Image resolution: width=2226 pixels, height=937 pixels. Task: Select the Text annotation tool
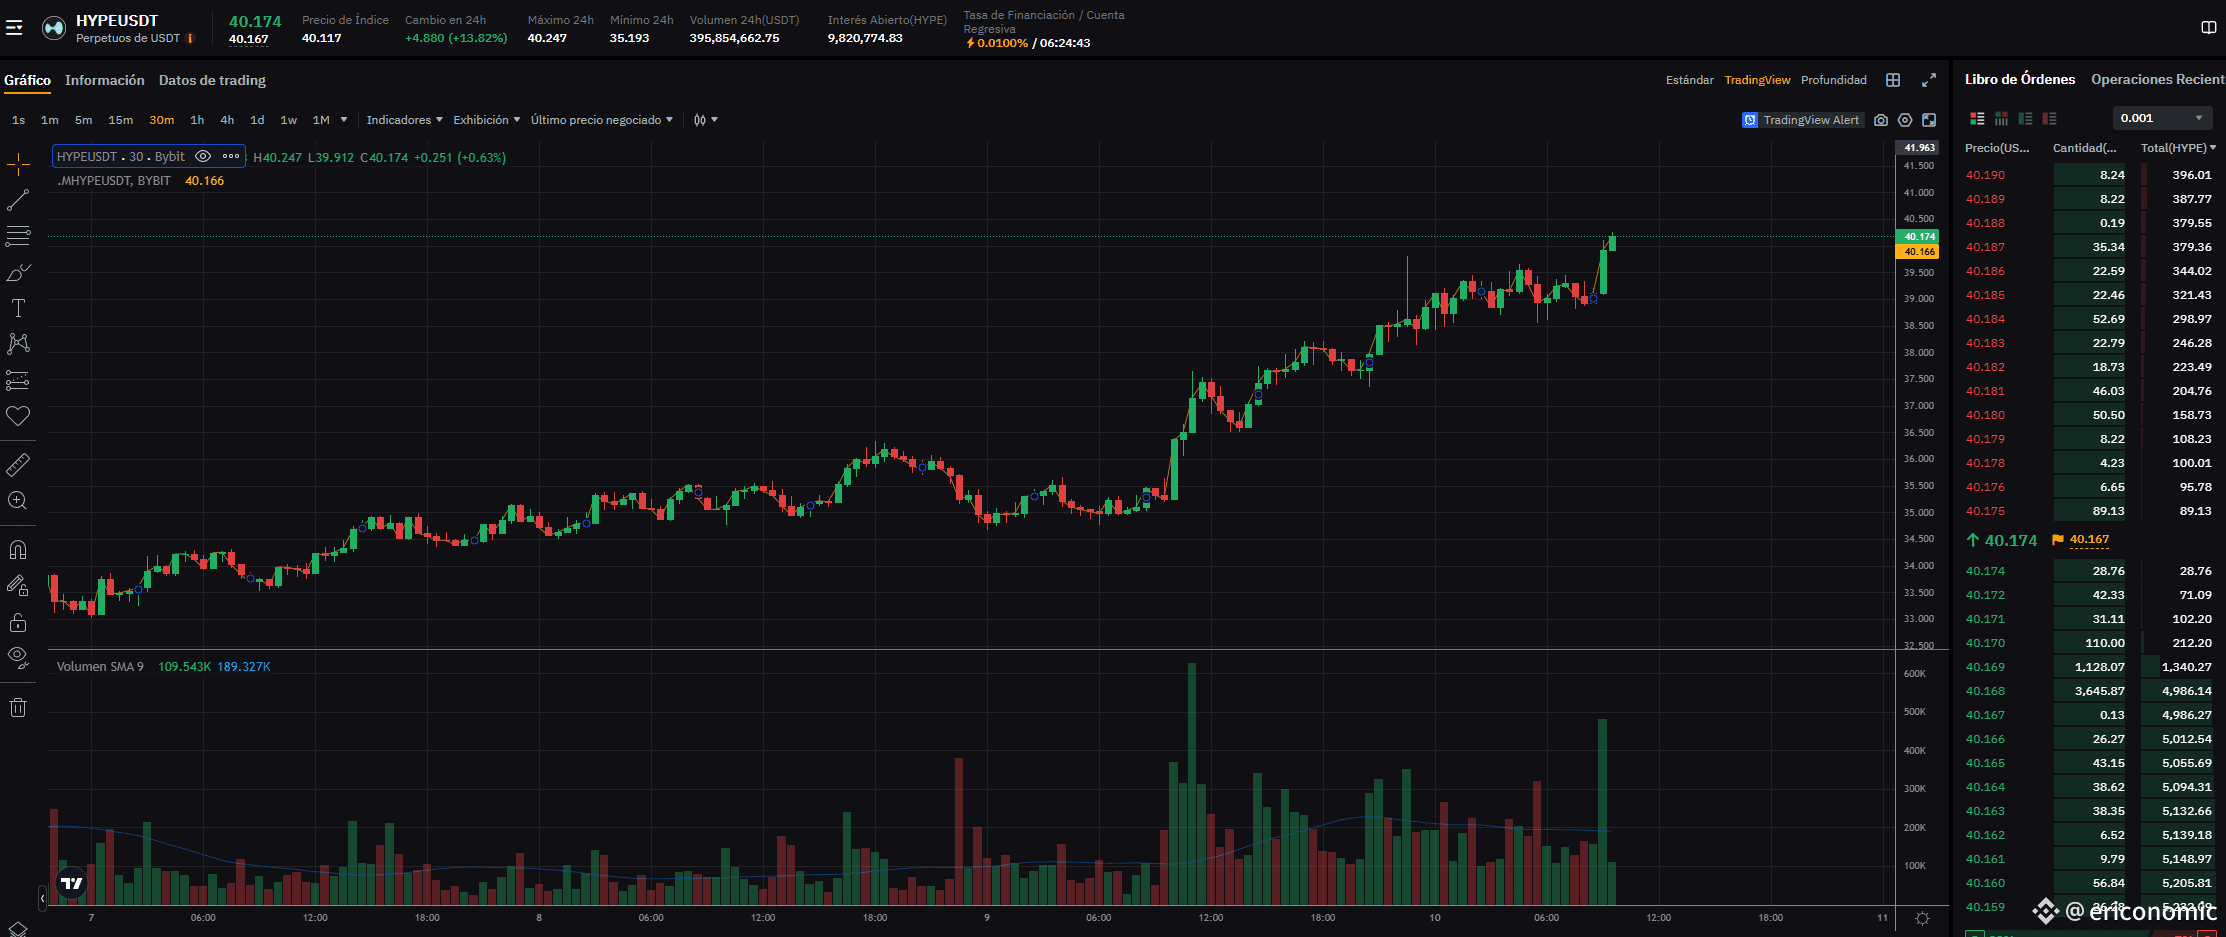coord(18,308)
